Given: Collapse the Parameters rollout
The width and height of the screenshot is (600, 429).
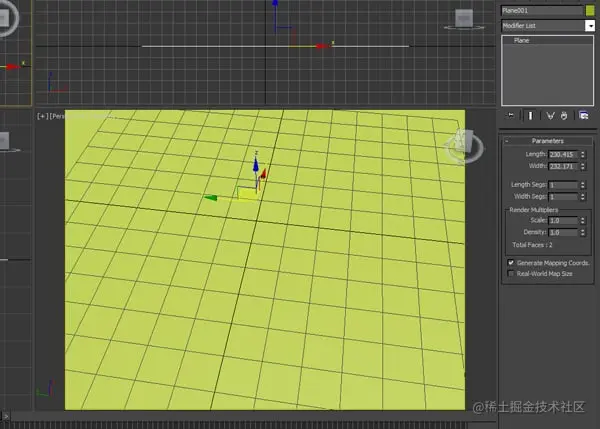Looking at the screenshot, I should pos(548,141).
